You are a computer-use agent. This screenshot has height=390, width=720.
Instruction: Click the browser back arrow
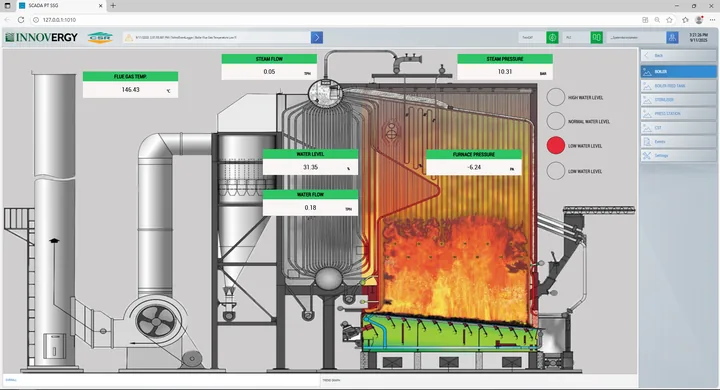(7, 20)
